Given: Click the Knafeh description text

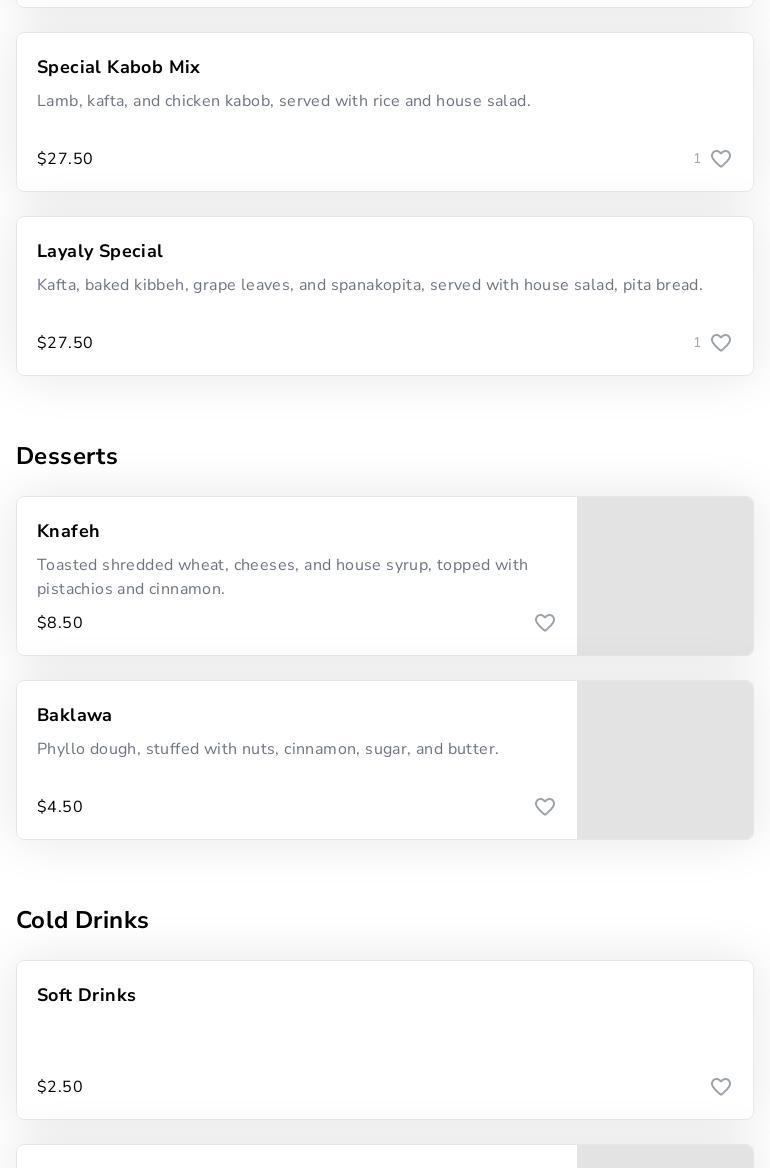Looking at the screenshot, I should tap(282, 577).
